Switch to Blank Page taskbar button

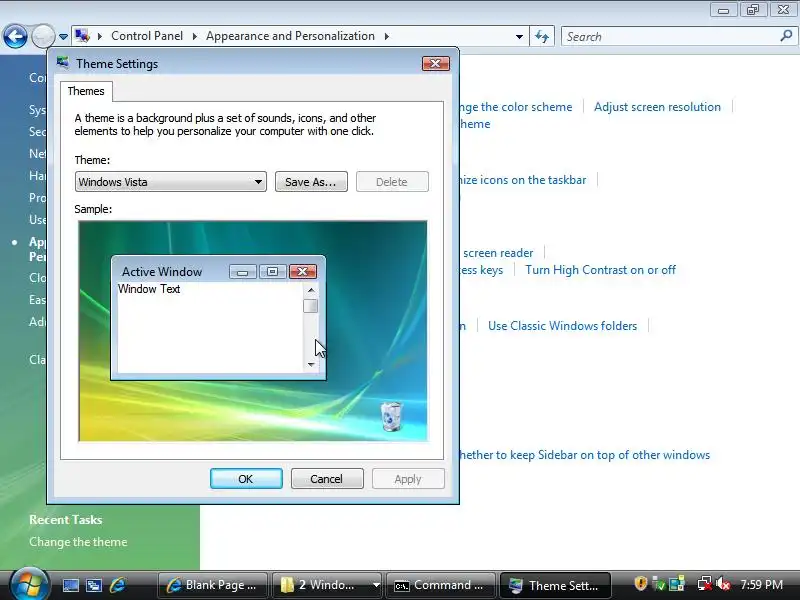(213, 585)
